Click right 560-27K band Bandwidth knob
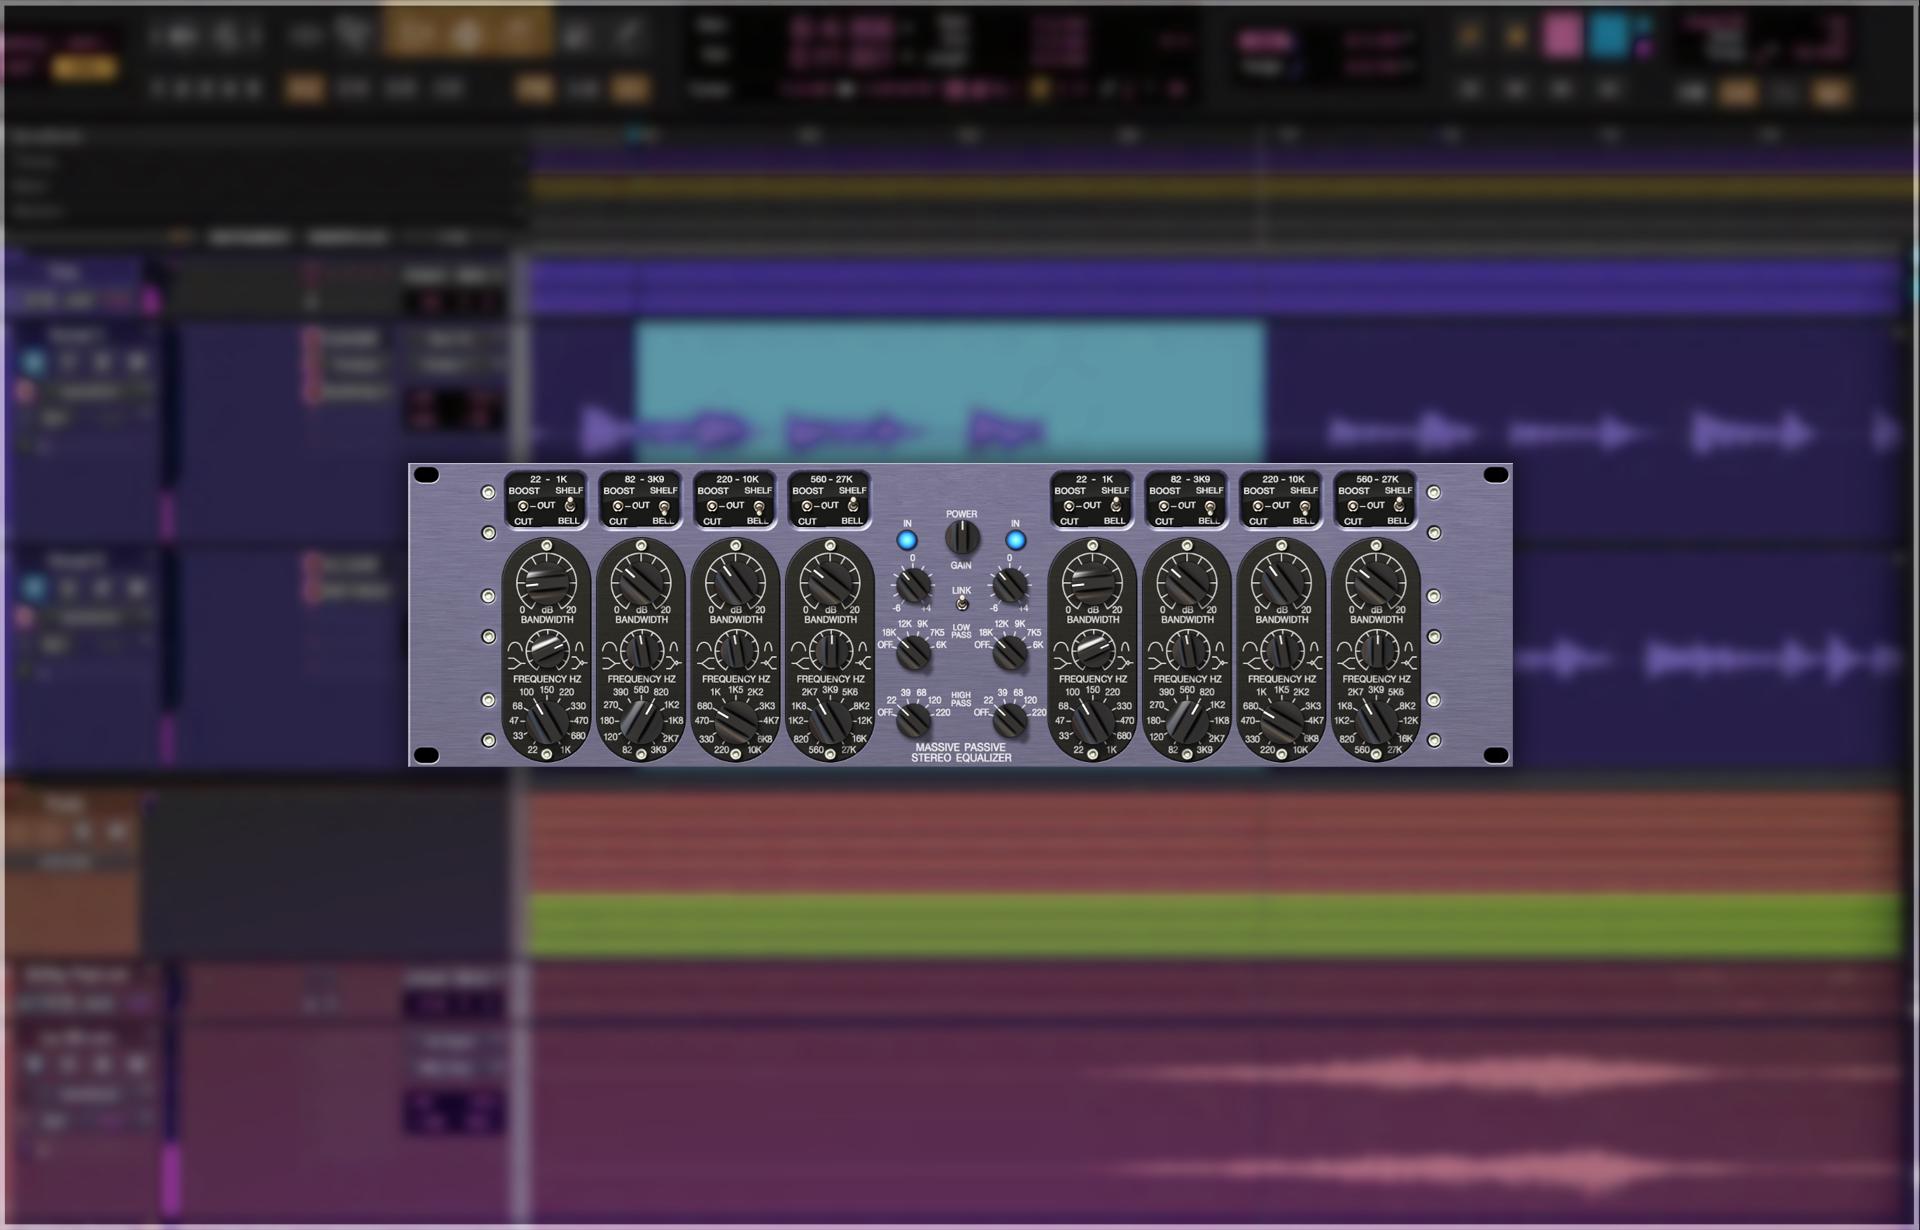Viewport: 1920px width, 1230px height. [x=1376, y=651]
